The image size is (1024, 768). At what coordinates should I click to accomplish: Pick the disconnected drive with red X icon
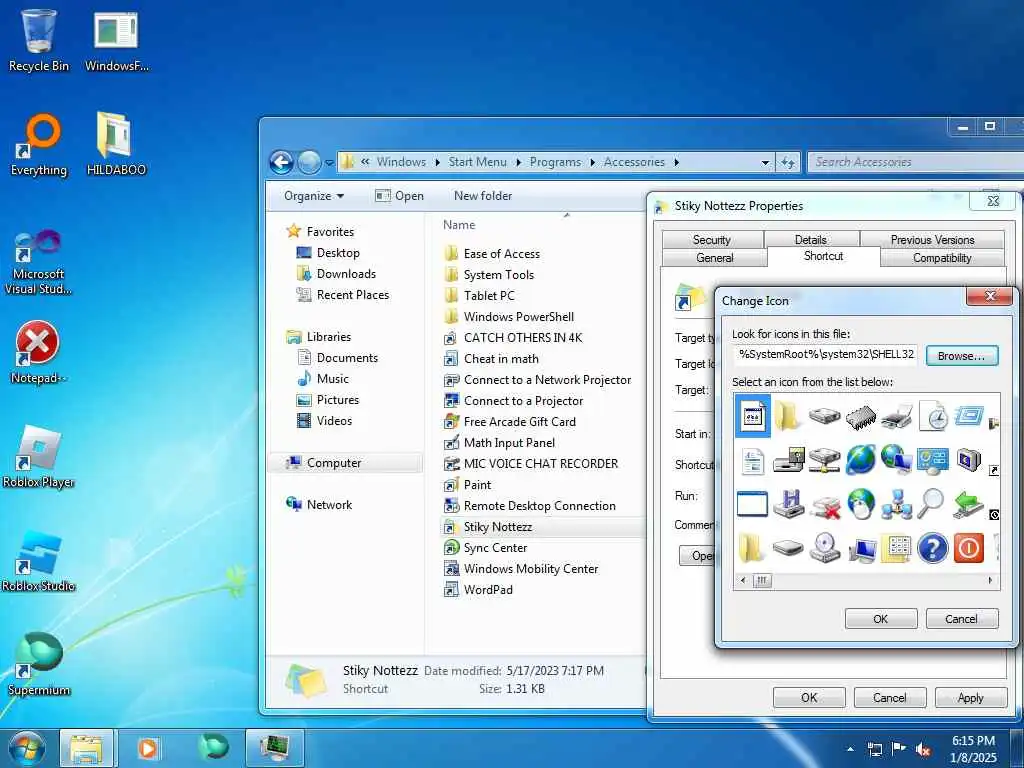[825, 505]
